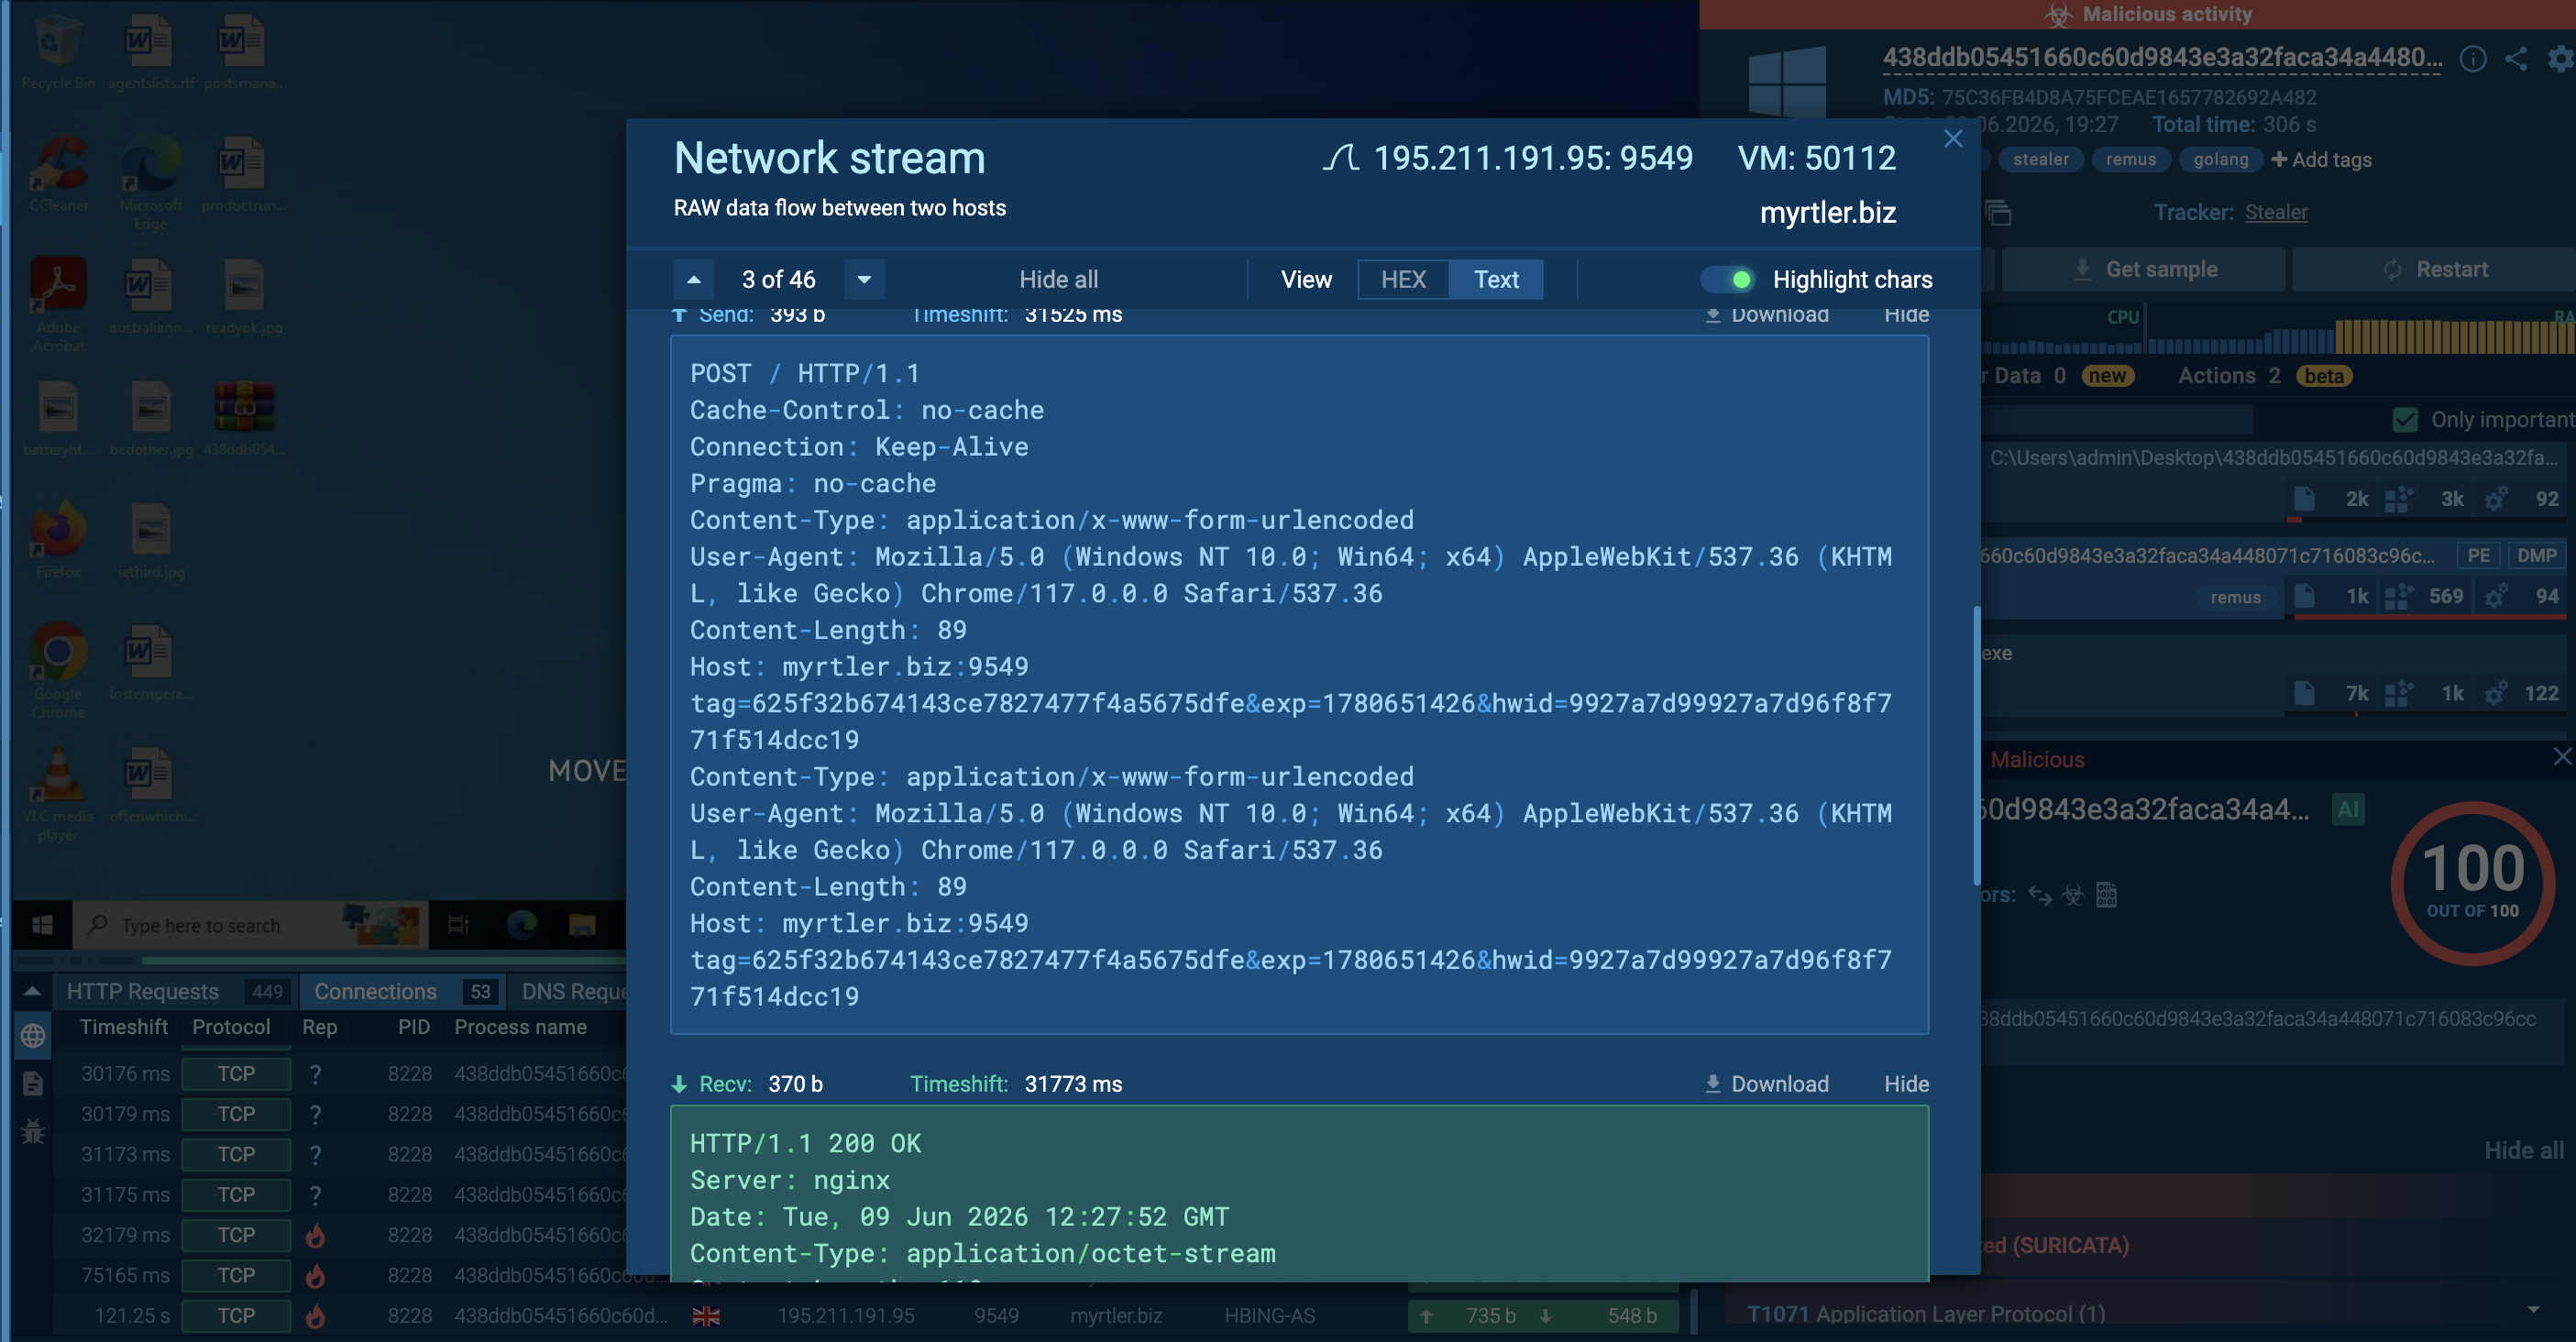2576x1342 pixels.
Task: Click the question mark in 30176 ms row
Action: point(315,1074)
